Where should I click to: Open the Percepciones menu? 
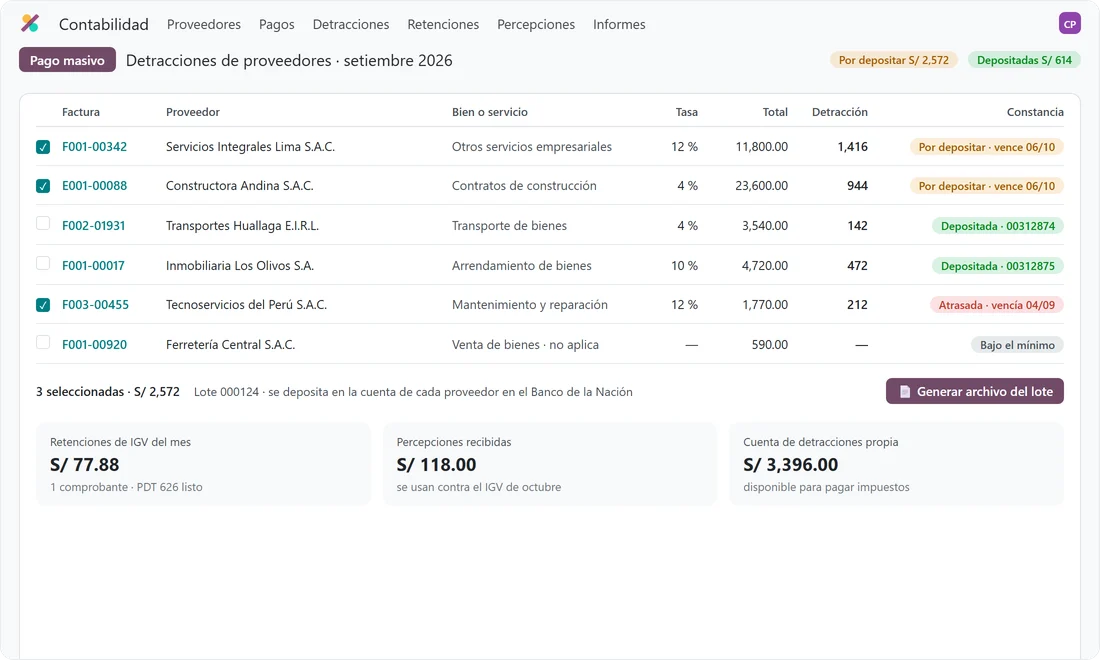(536, 24)
